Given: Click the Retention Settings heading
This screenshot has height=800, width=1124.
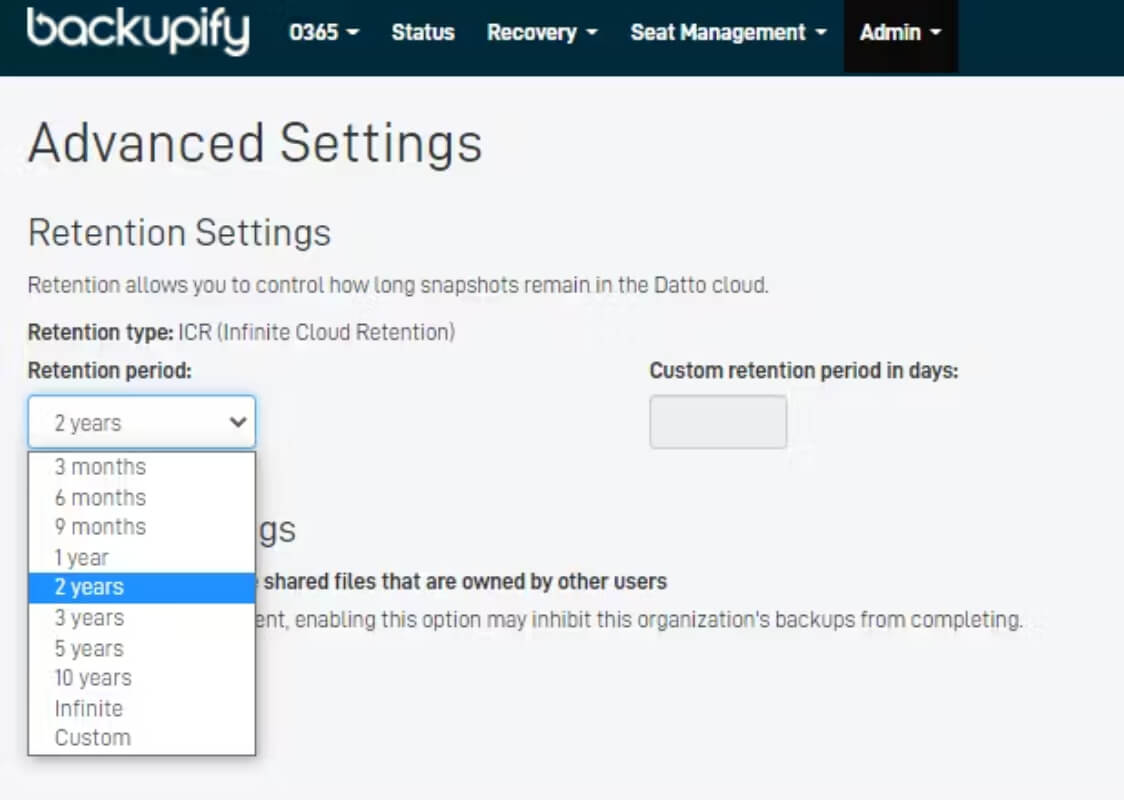Looking at the screenshot, I should tap(179, 233).
